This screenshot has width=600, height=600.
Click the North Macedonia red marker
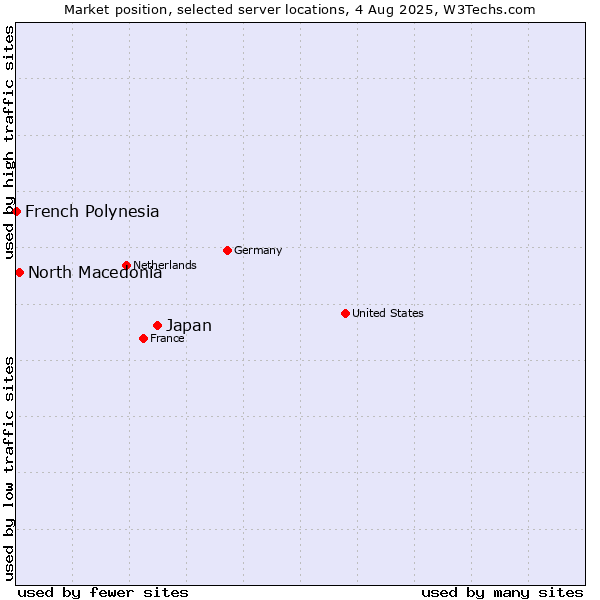coord(20,272)
